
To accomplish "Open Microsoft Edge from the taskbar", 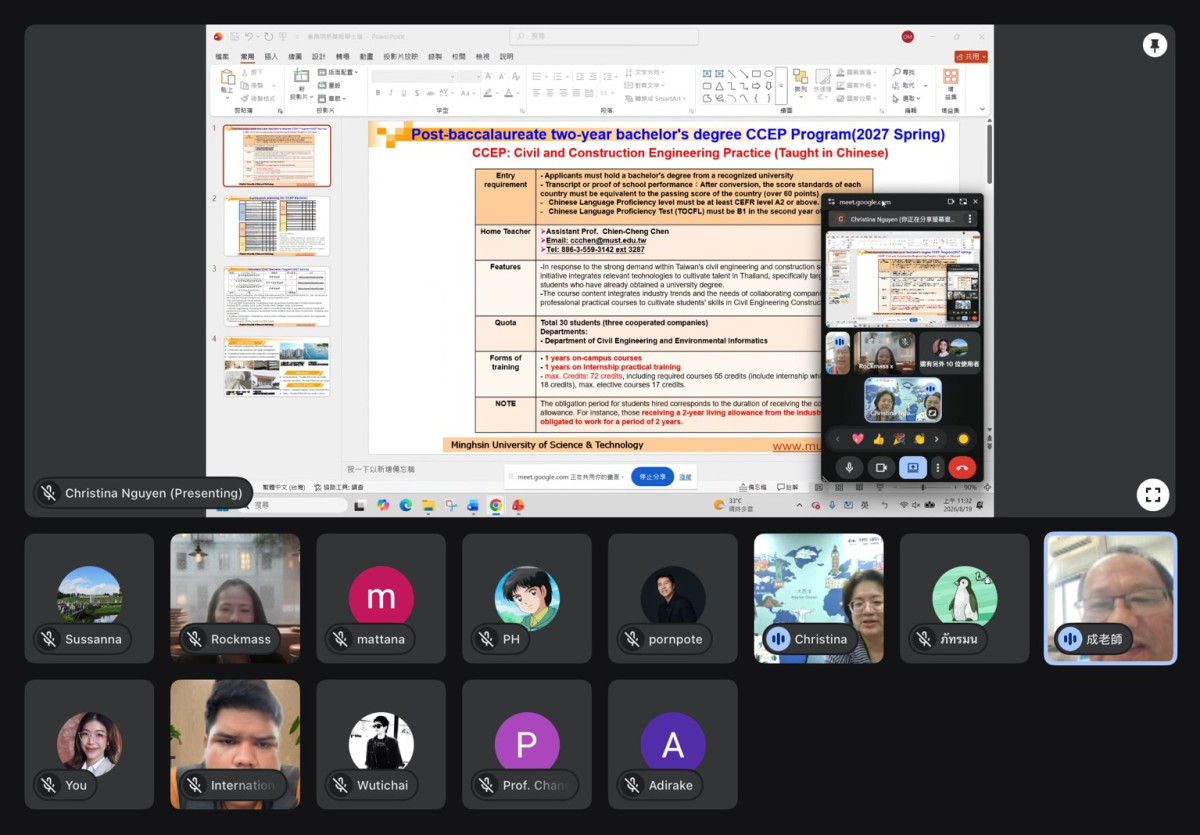I will tap(406, 505).
